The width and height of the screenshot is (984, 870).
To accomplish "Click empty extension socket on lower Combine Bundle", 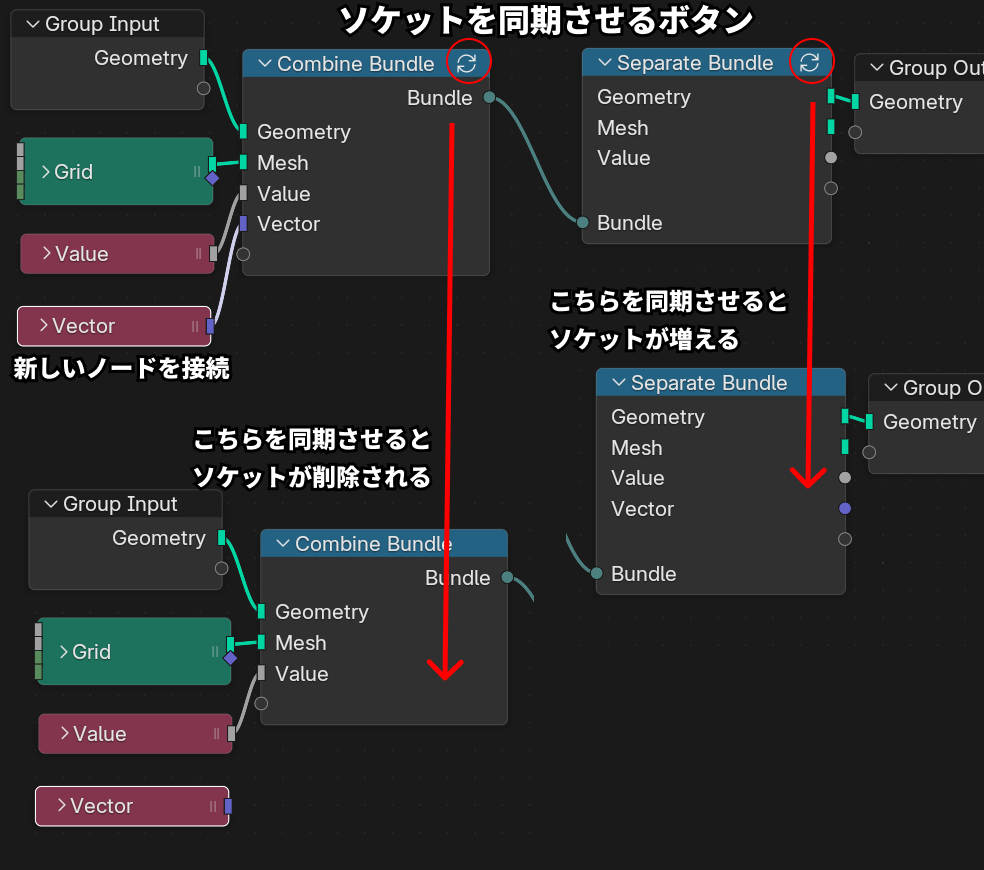I will click(x=261, y=703).
